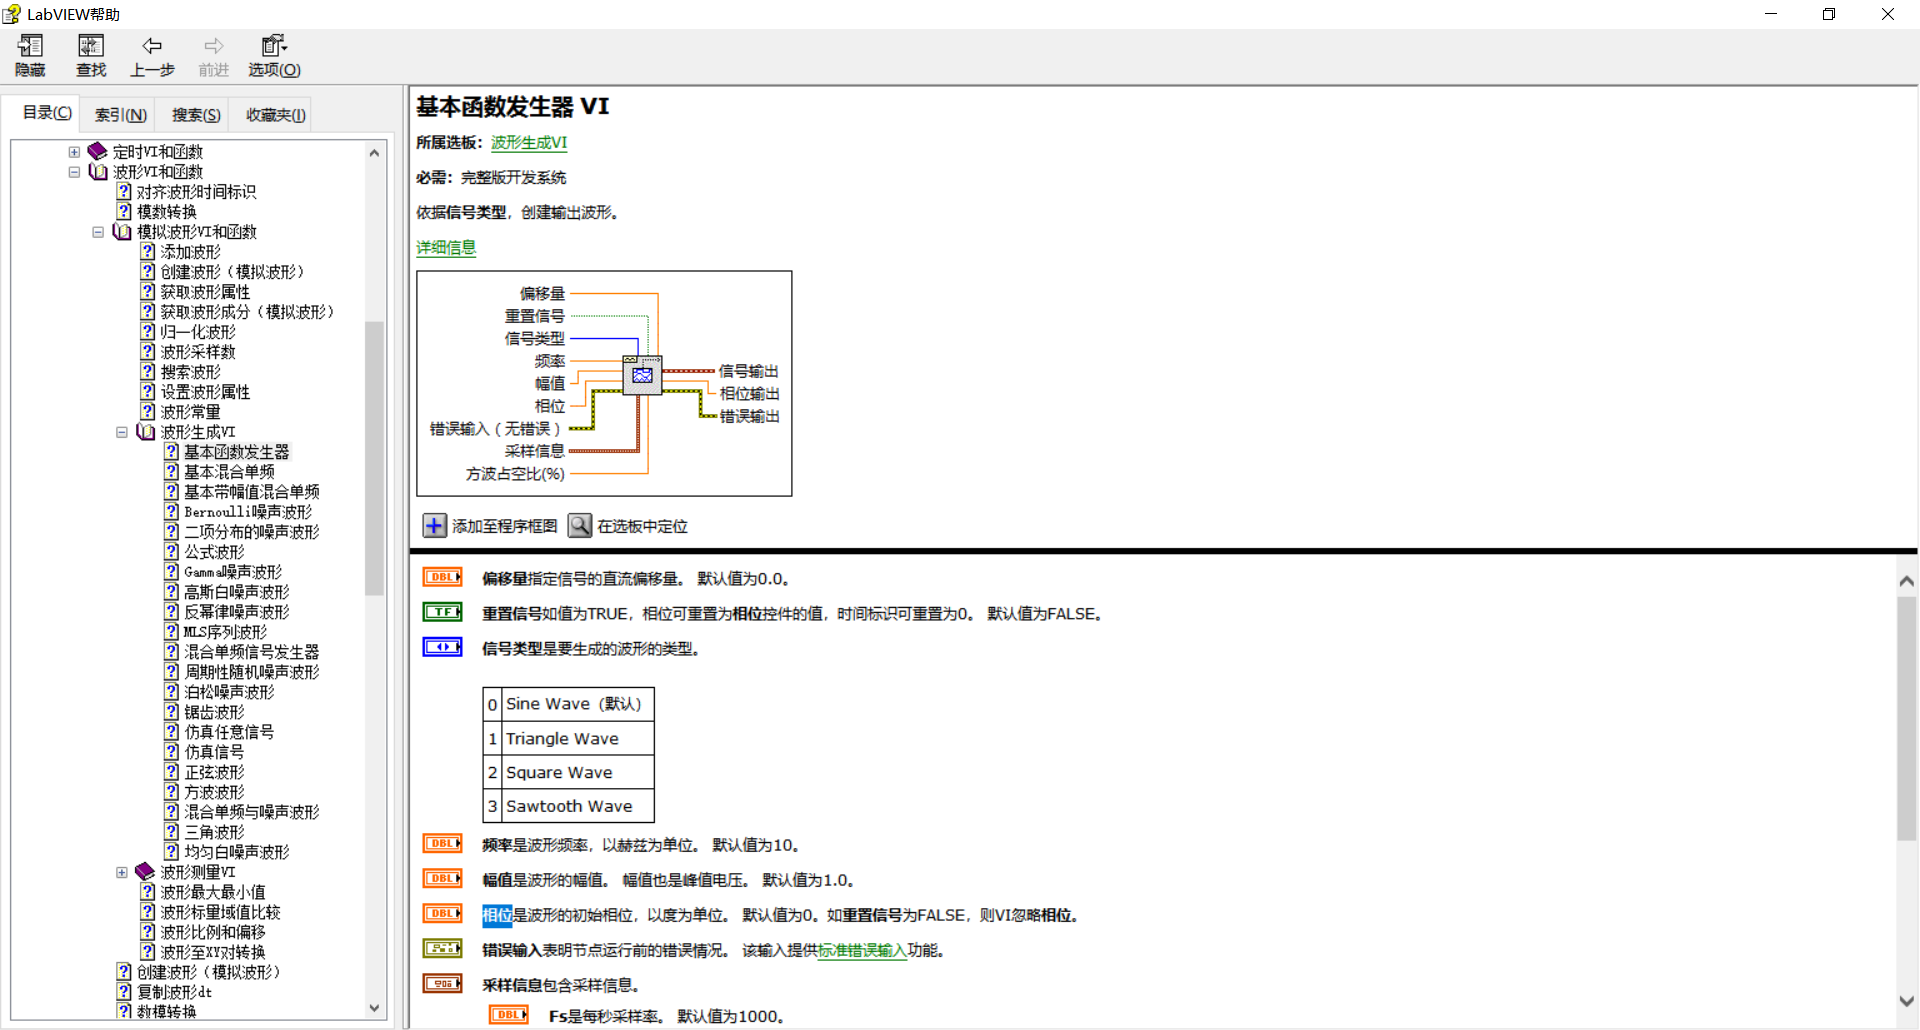1920x1030 pixels.
Task: Open the 选项(O) options icon
Action: point(274,46)
